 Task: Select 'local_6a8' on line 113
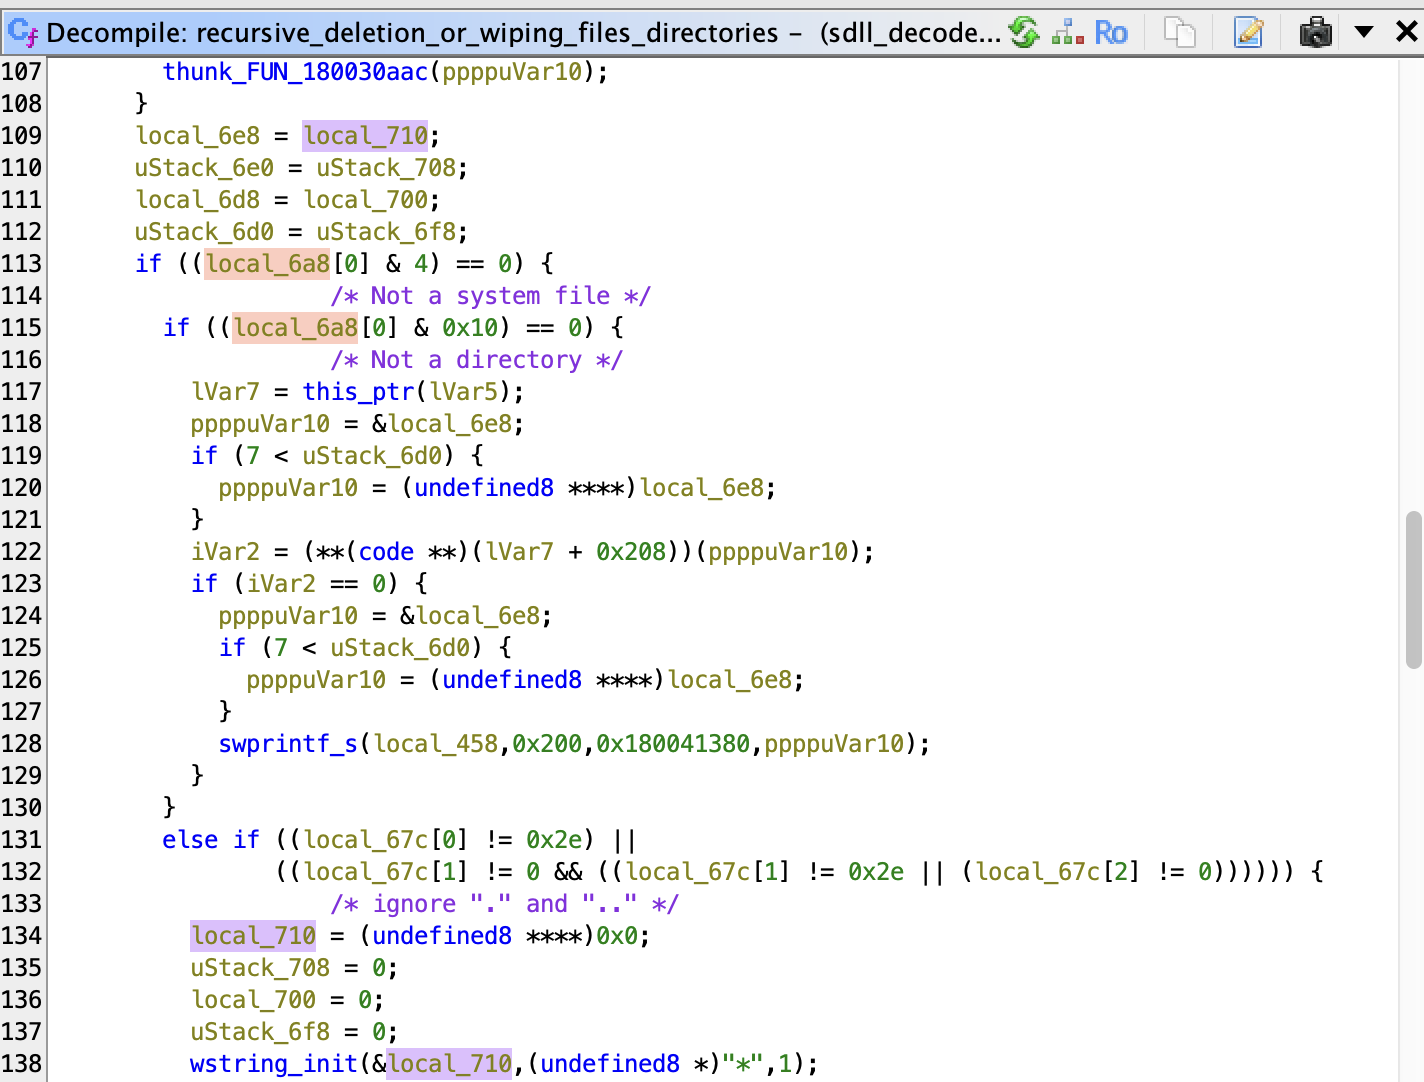267,264
